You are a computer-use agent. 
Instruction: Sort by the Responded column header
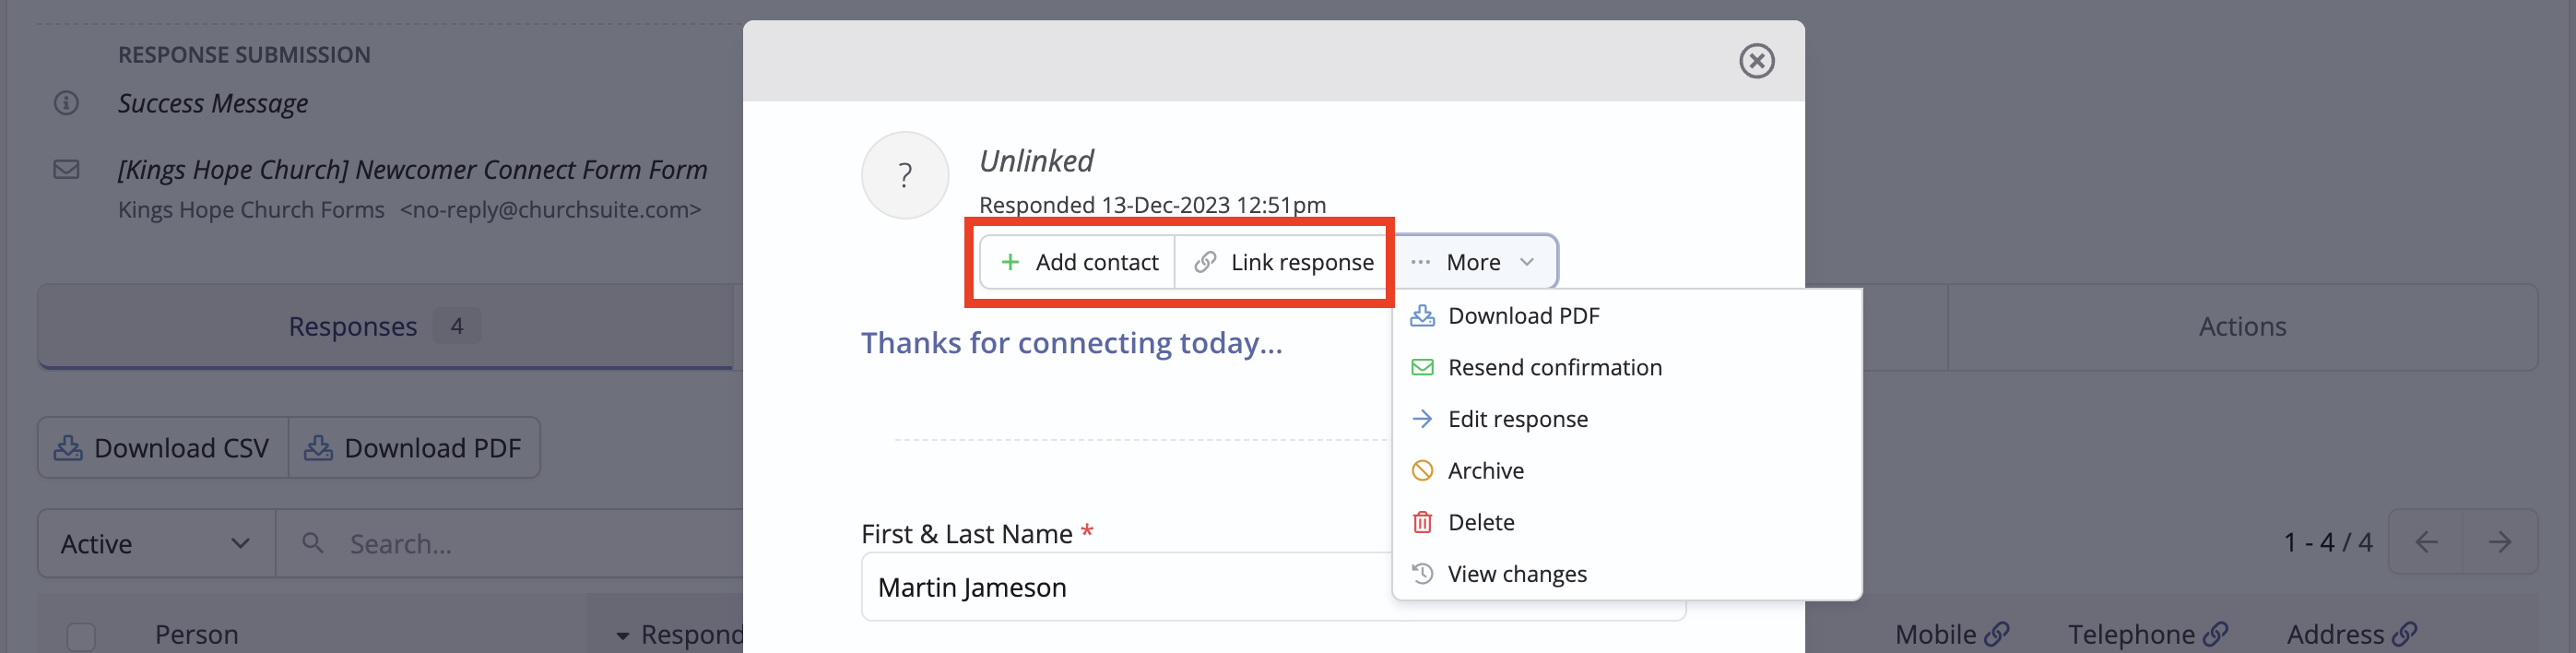[681, 635]
